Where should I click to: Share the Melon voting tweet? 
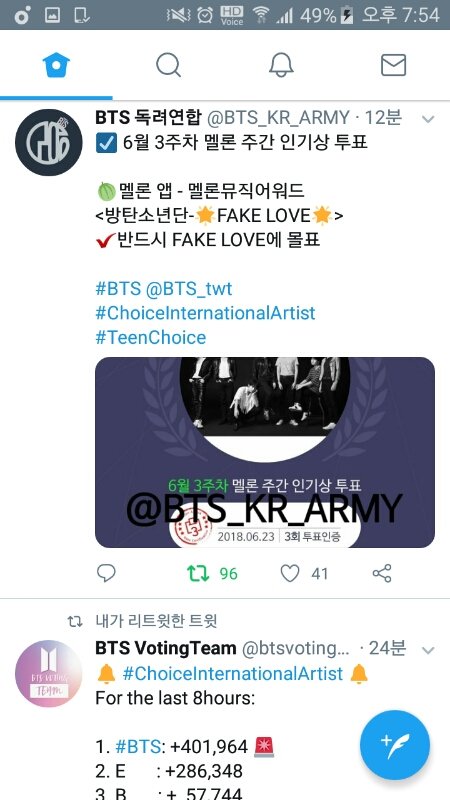pyautogui.click(x=382, y=573)
